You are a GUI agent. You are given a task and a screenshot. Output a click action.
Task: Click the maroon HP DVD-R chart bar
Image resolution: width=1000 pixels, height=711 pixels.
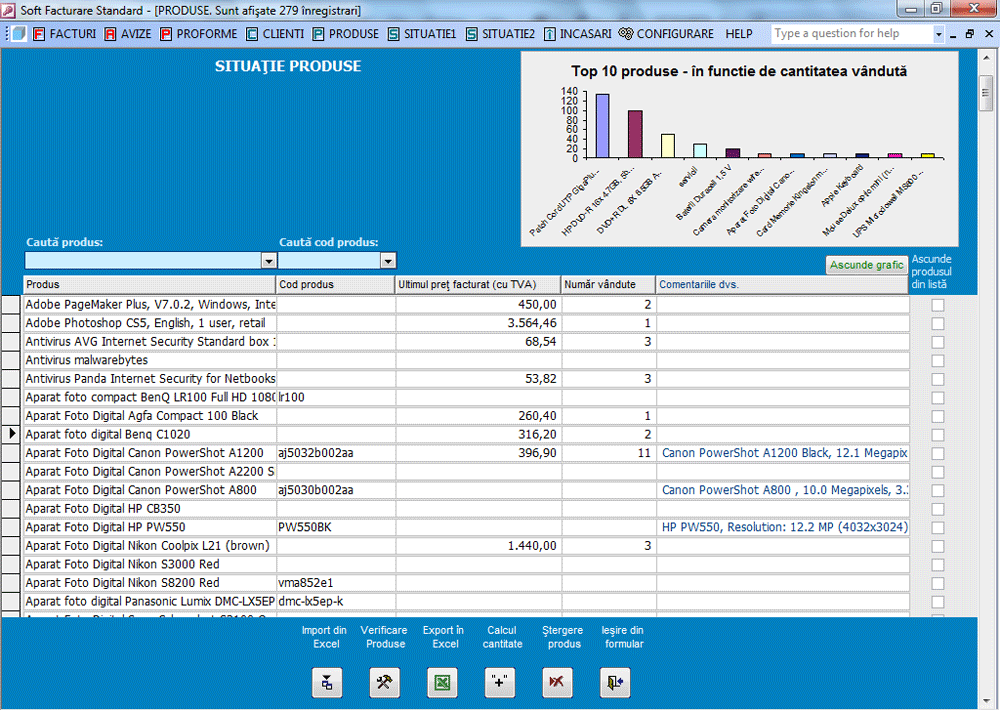[x=635, y=135]
